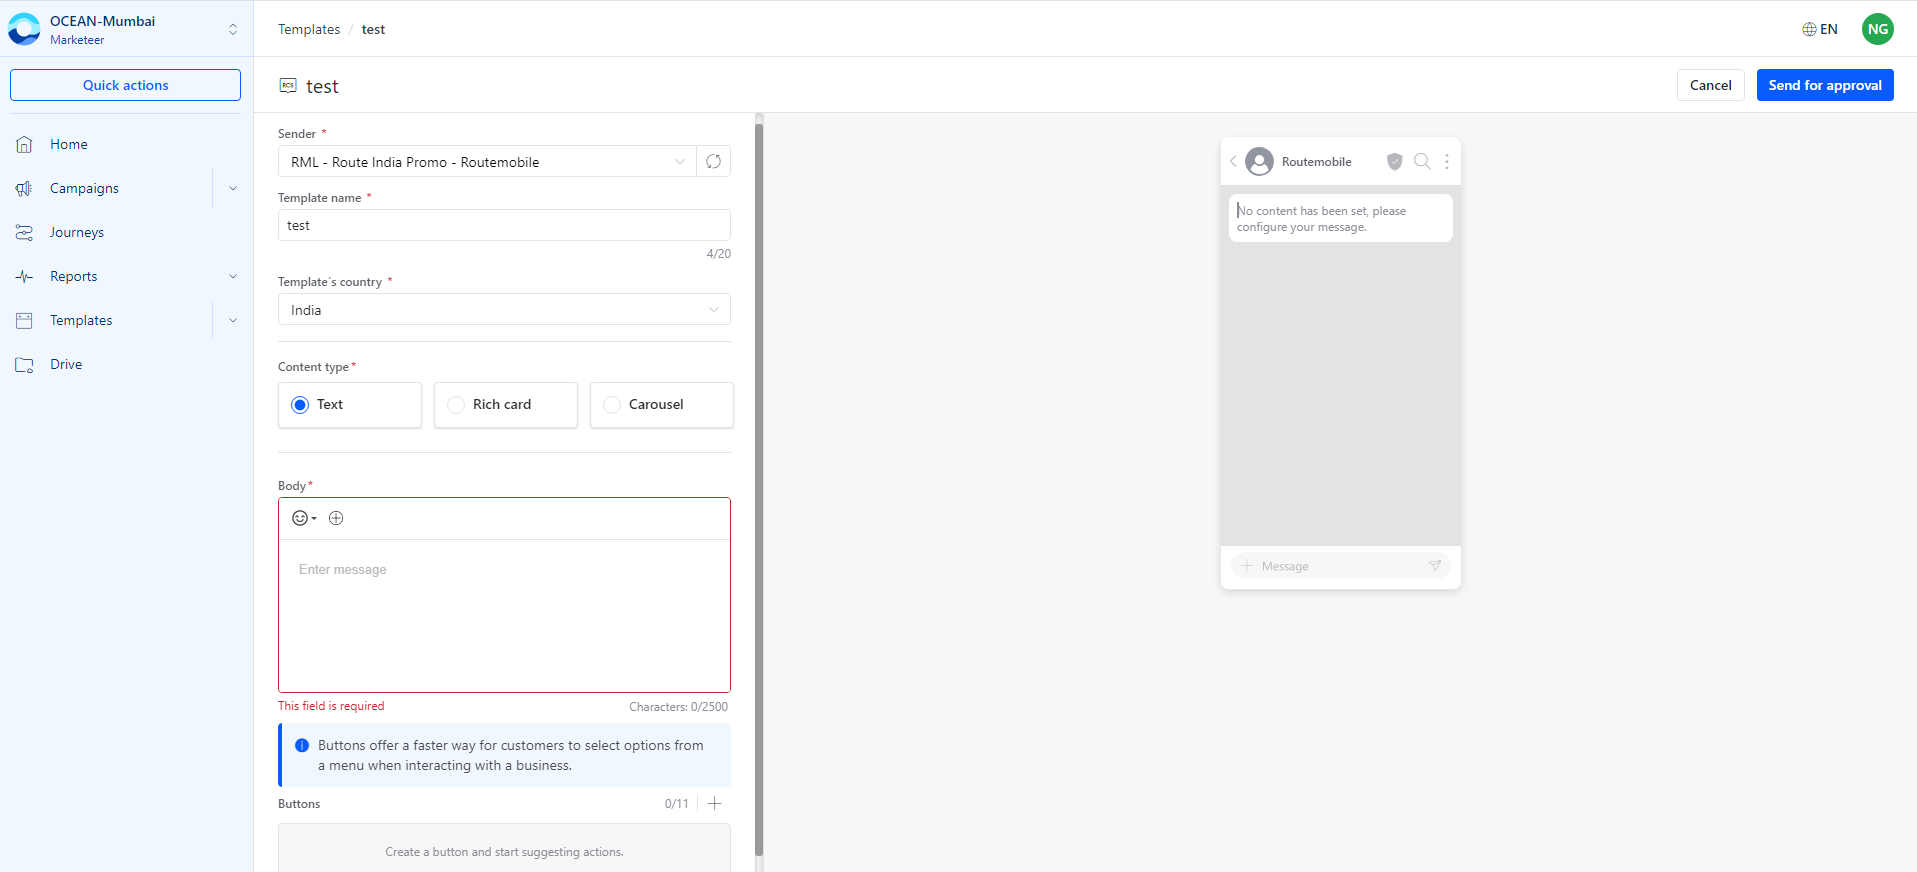Click 'No content has been set' bubble
The width and height of the screenshot is (1917, 872).
click(1340, 218)
